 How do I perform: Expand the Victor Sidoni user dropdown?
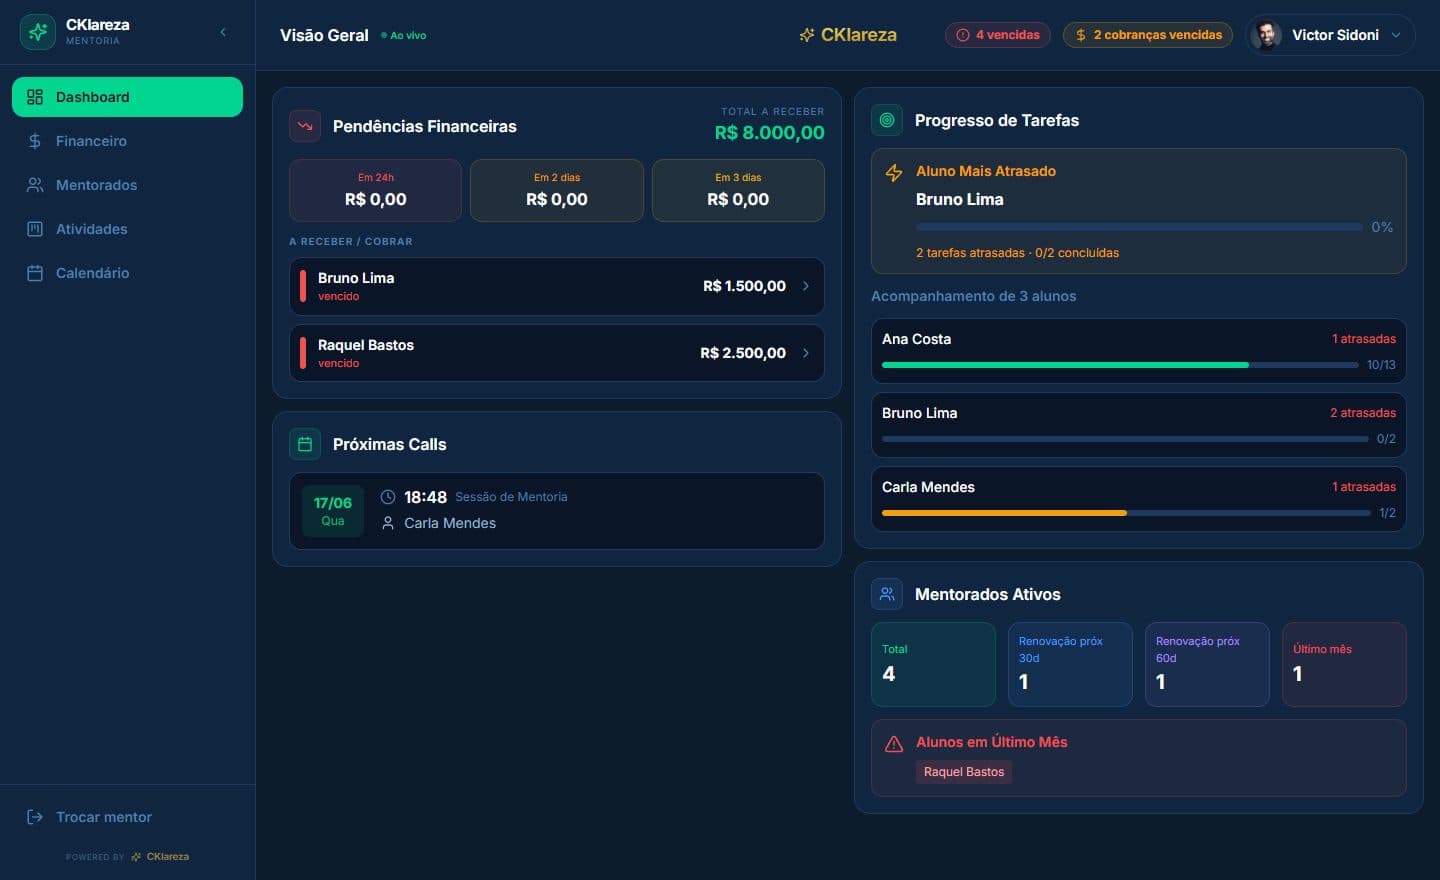coord(1396,35)
